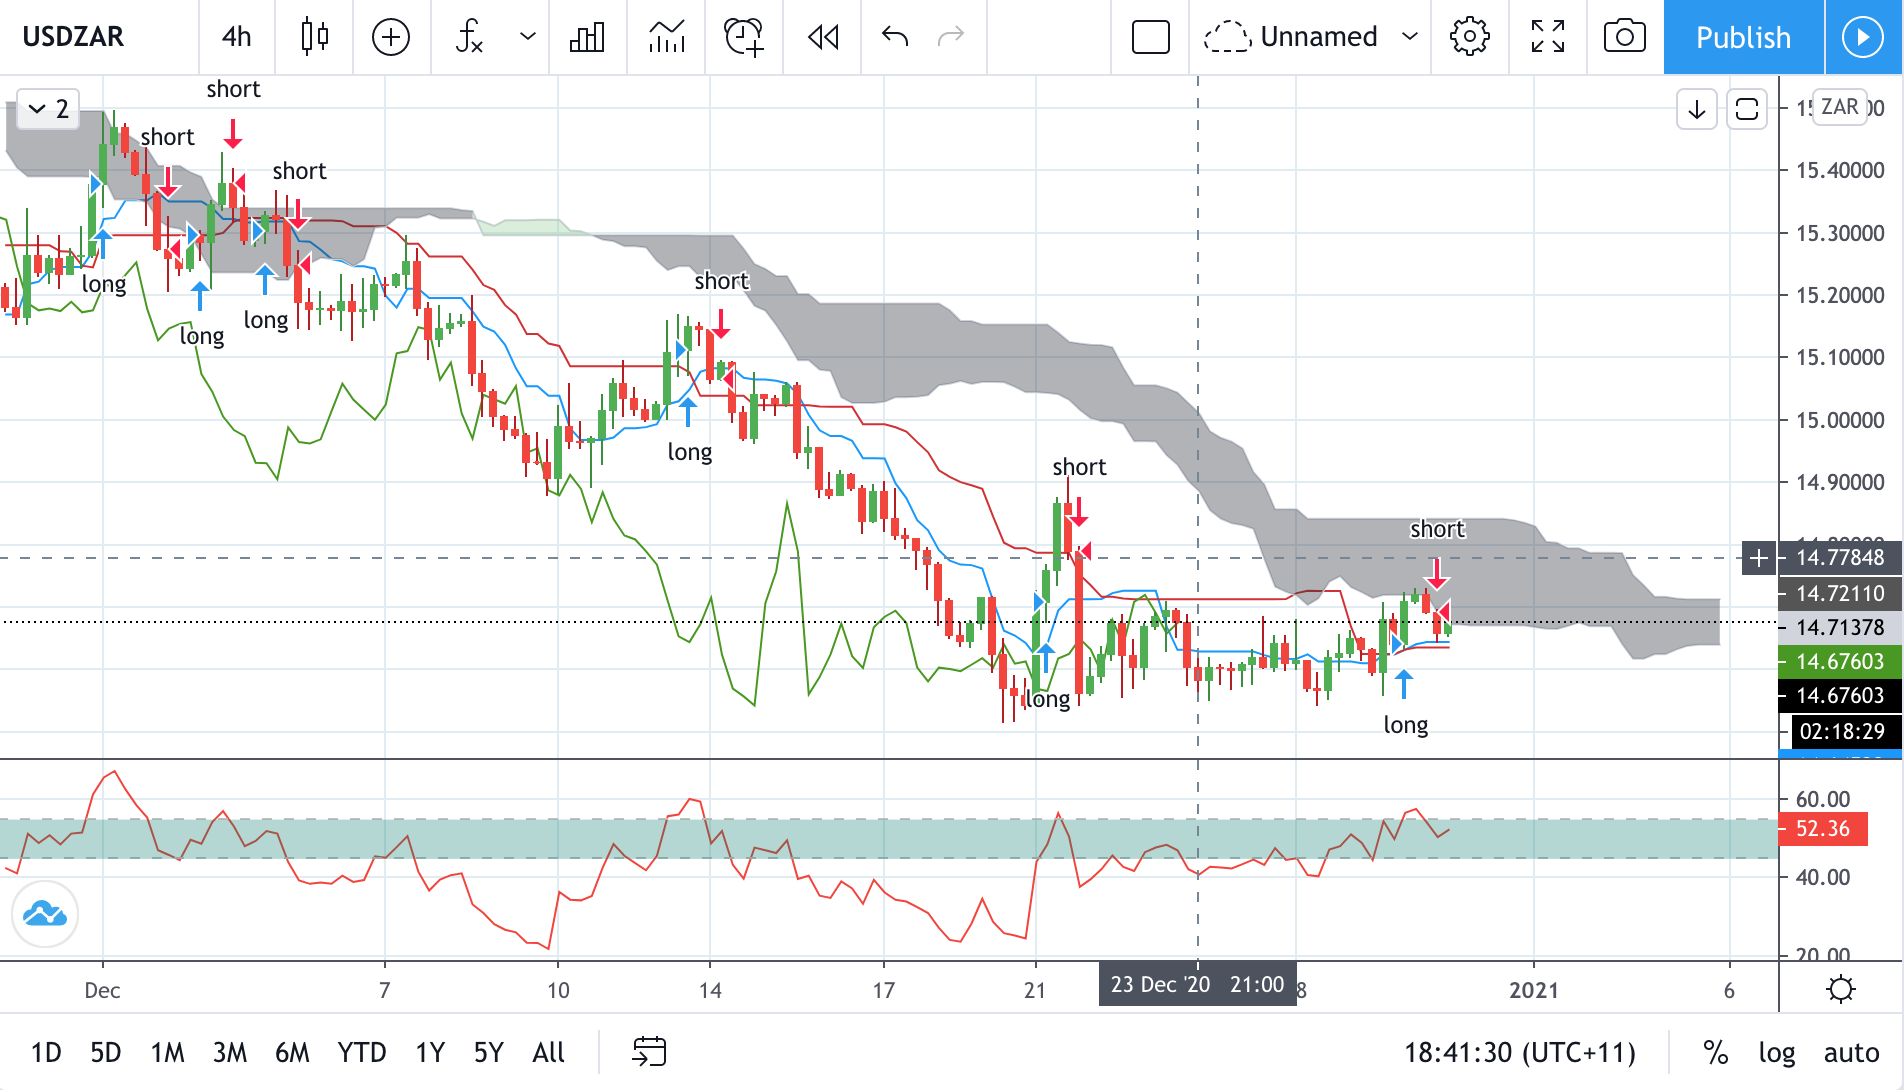Click the 14.77848 crosshair price label

point(1840,558)
